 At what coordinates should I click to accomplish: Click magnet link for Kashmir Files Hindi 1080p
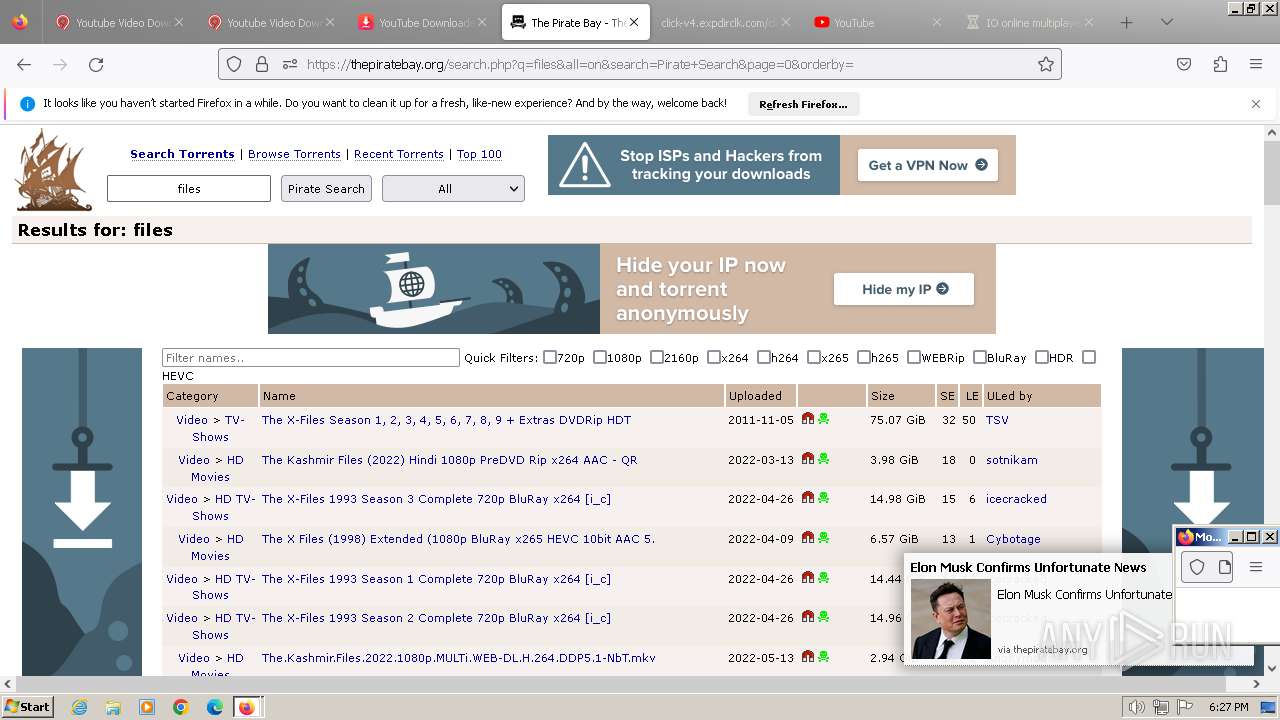point(808,459)
